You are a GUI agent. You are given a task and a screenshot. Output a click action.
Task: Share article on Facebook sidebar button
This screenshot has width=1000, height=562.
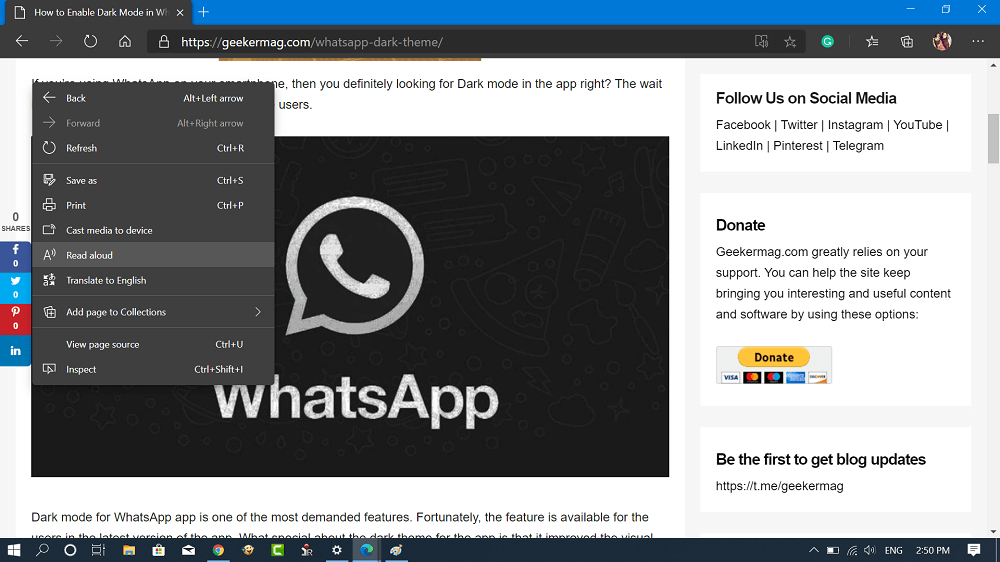coord(15,256)
